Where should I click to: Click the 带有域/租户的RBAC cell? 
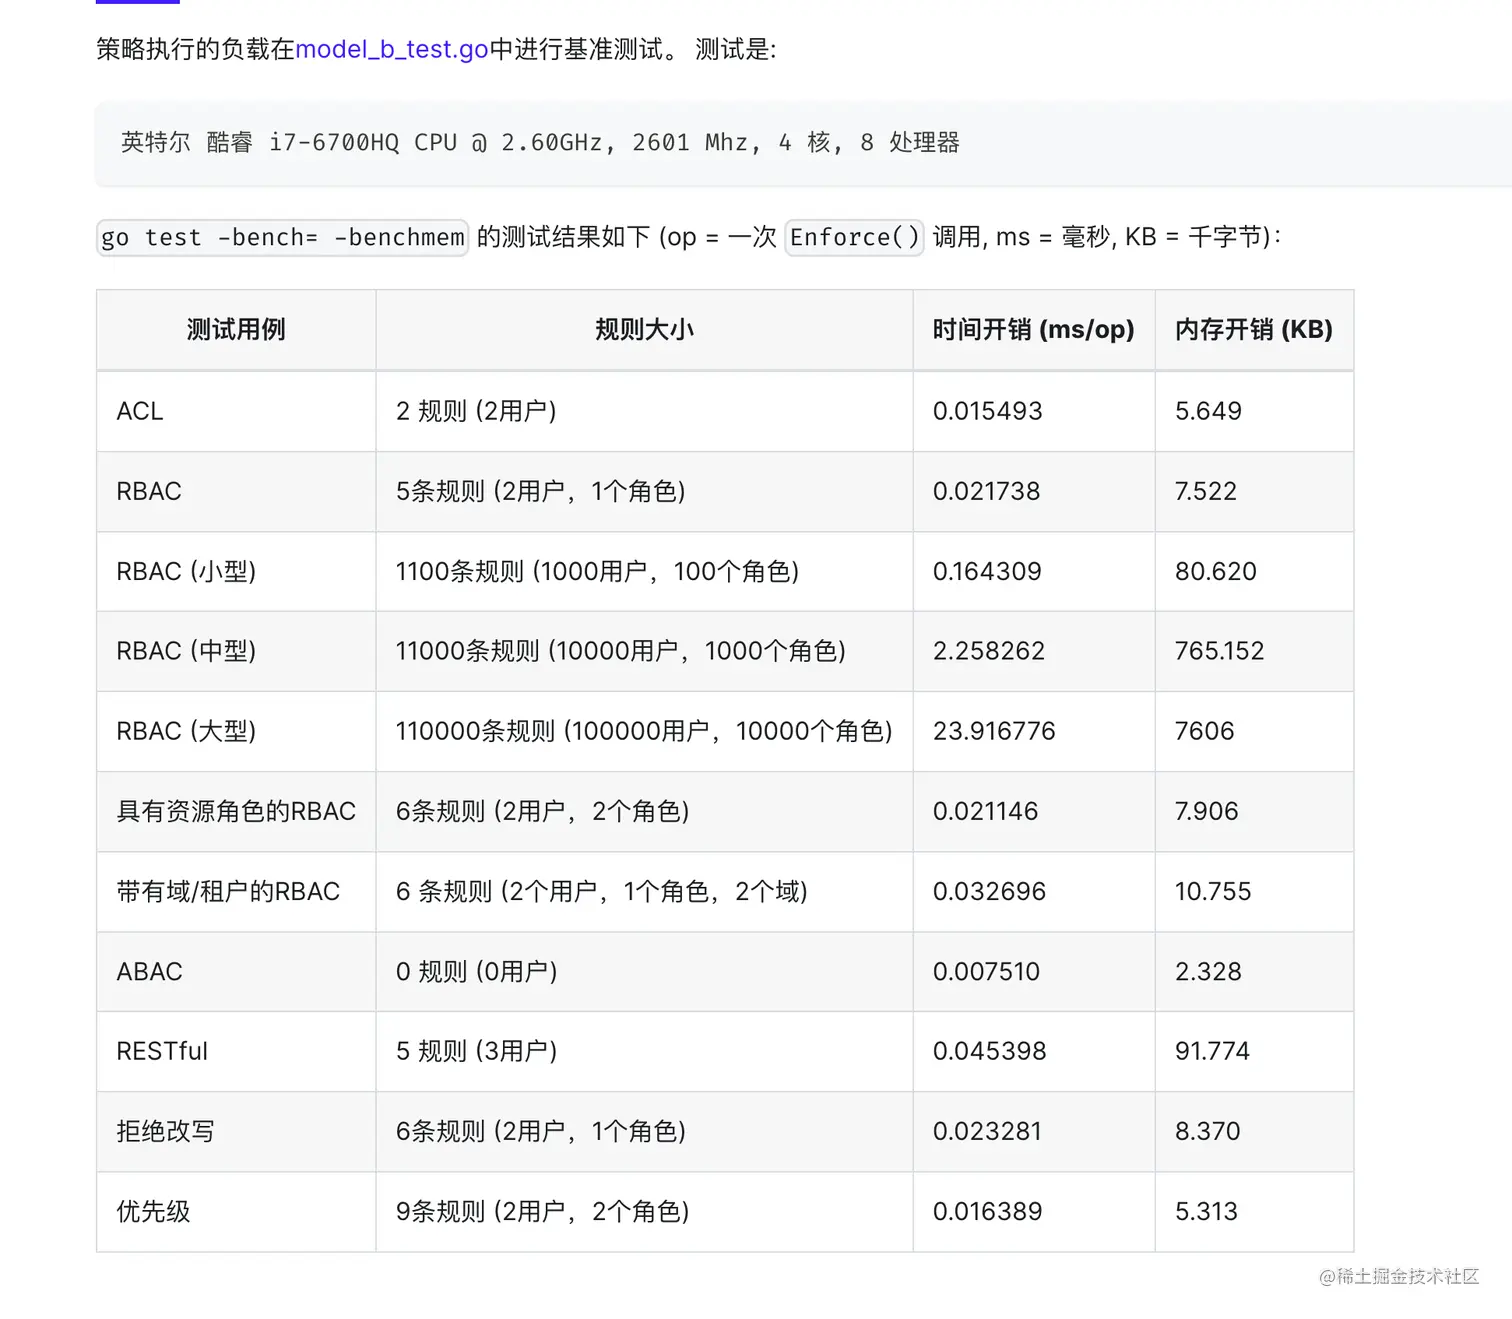(x=236, y=891)
